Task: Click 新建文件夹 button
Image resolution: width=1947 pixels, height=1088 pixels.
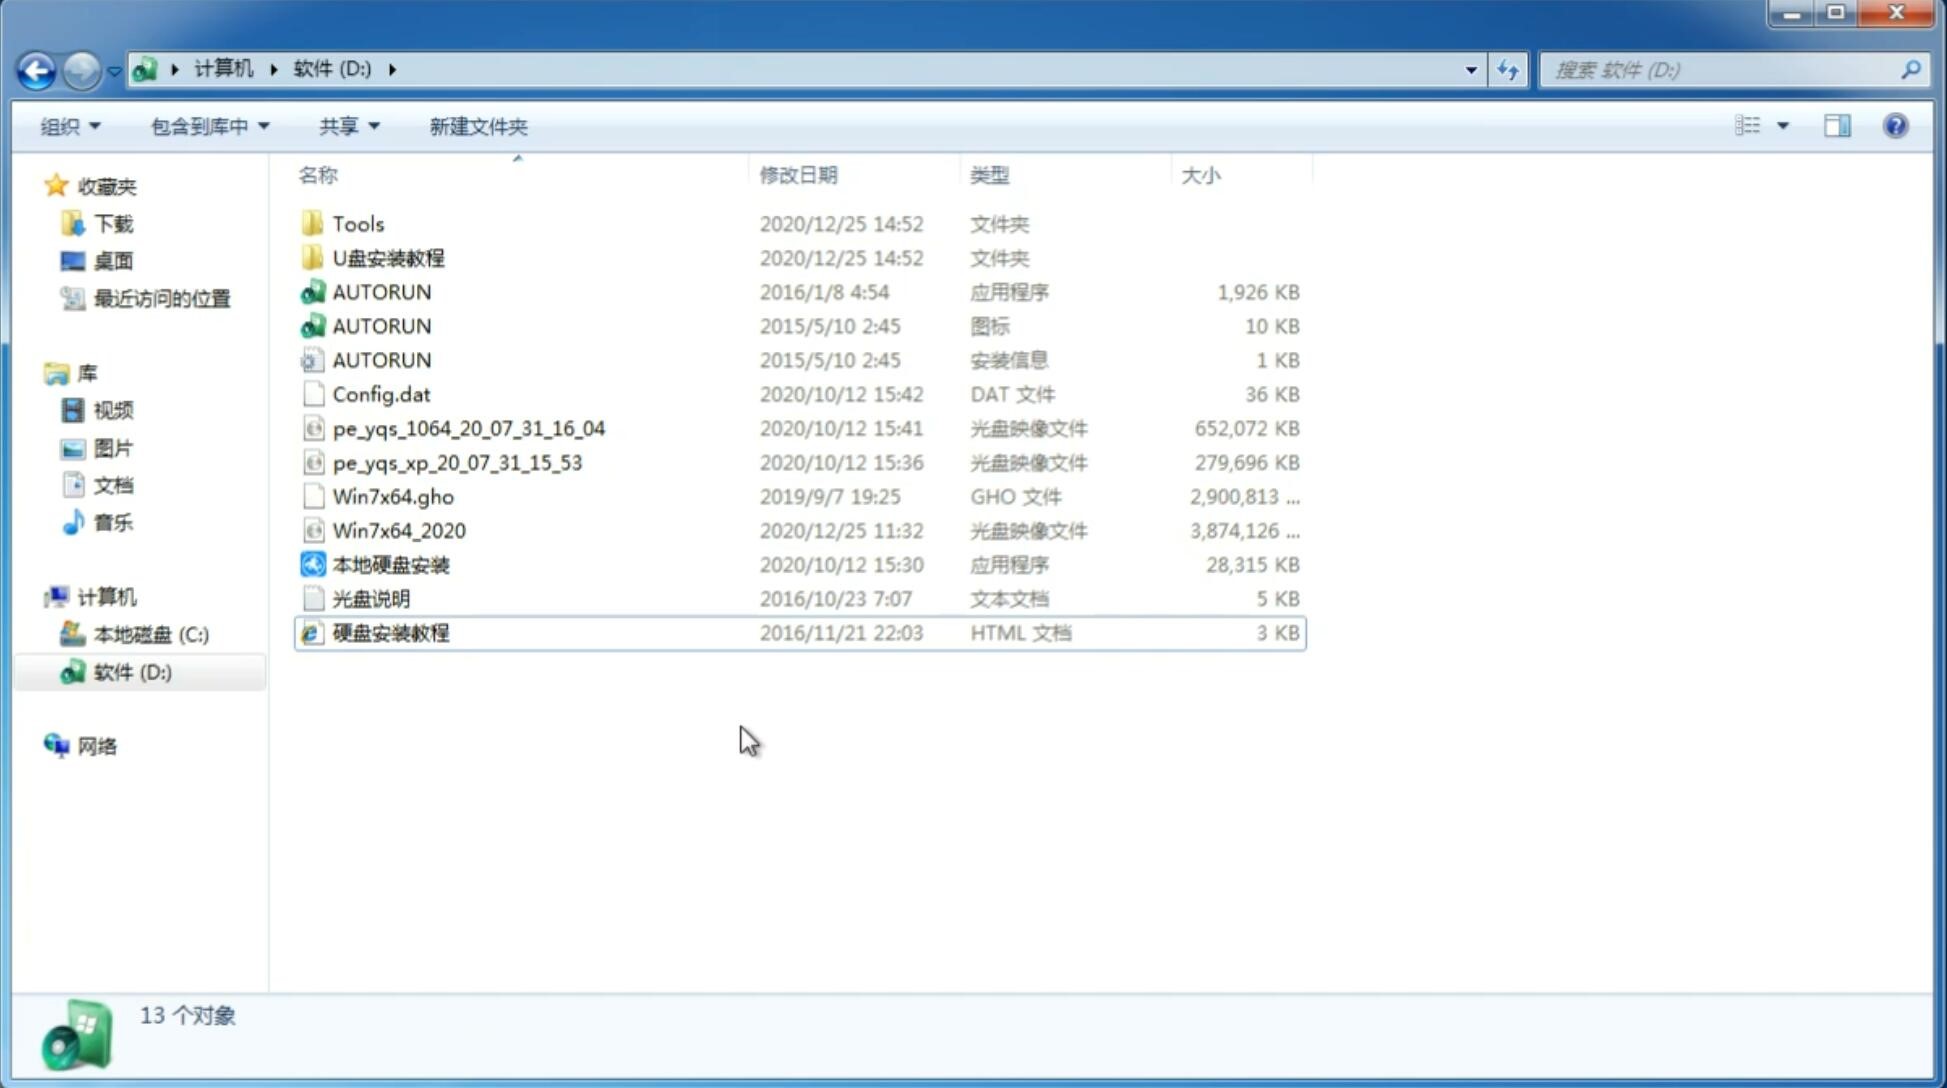Action: click(477, 126)
